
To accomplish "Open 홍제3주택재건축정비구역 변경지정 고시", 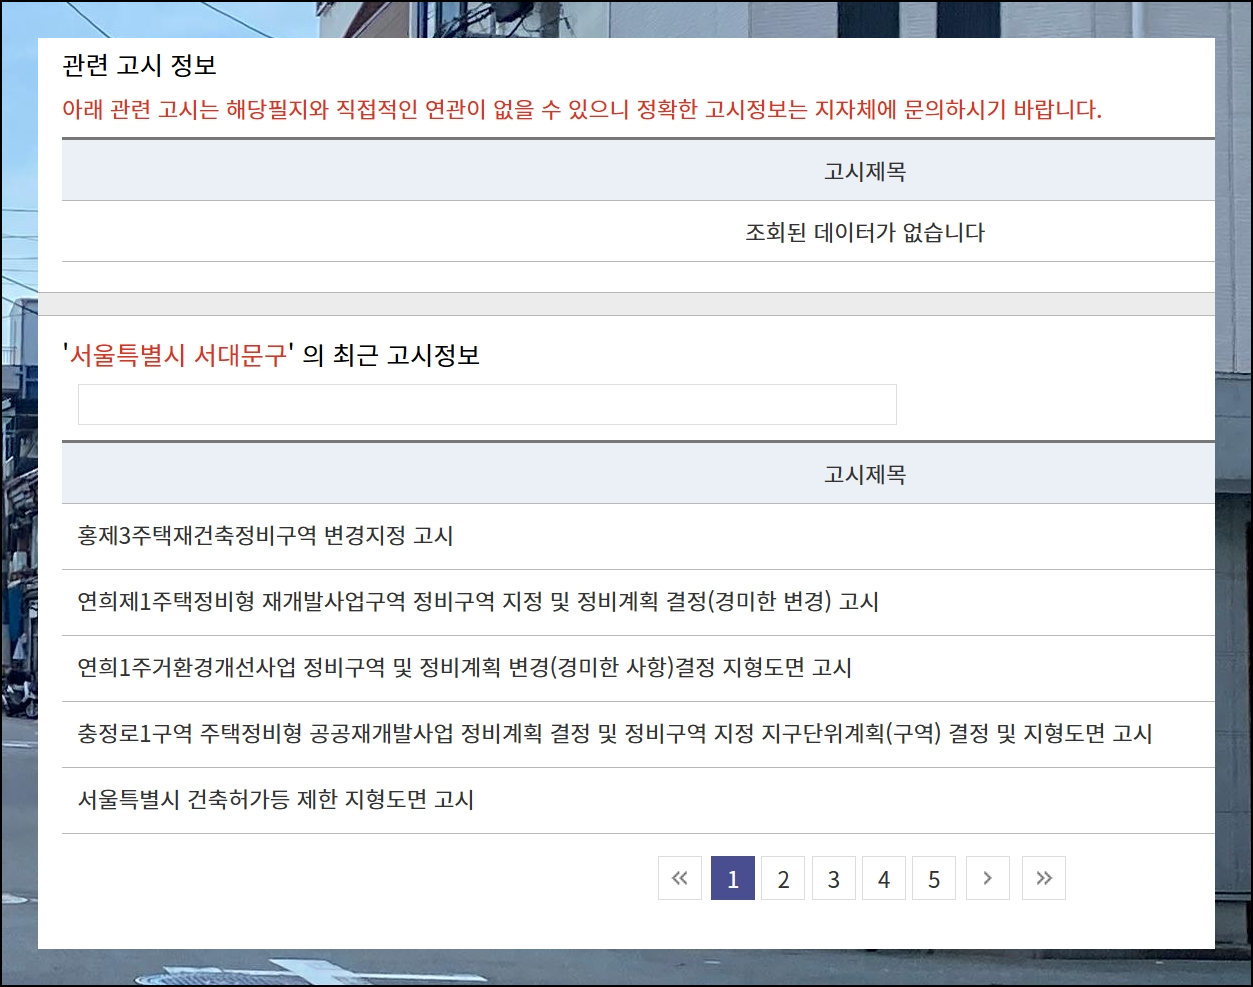I will [265, 536].
